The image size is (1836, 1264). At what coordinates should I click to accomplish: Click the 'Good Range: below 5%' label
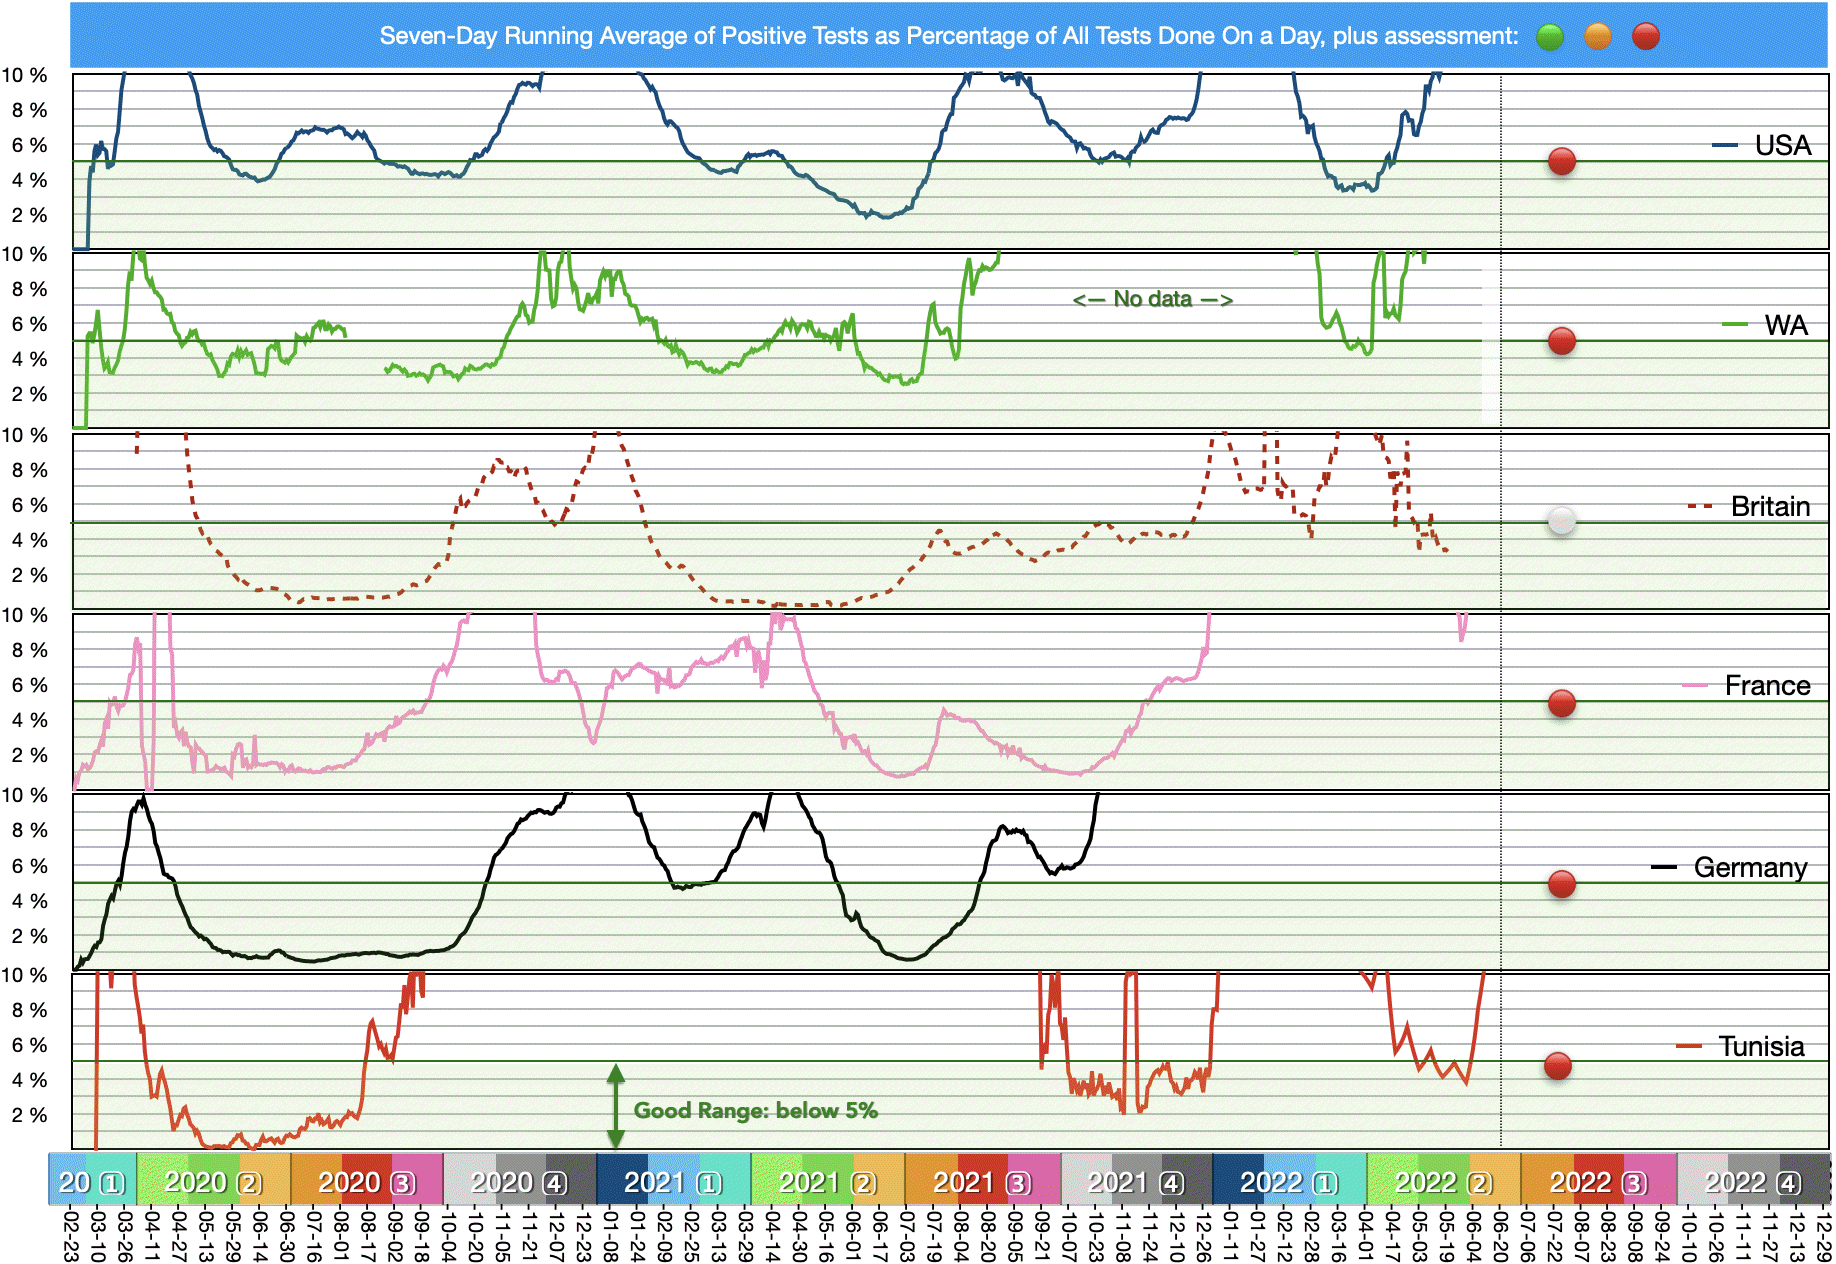tap(755, 1110)
